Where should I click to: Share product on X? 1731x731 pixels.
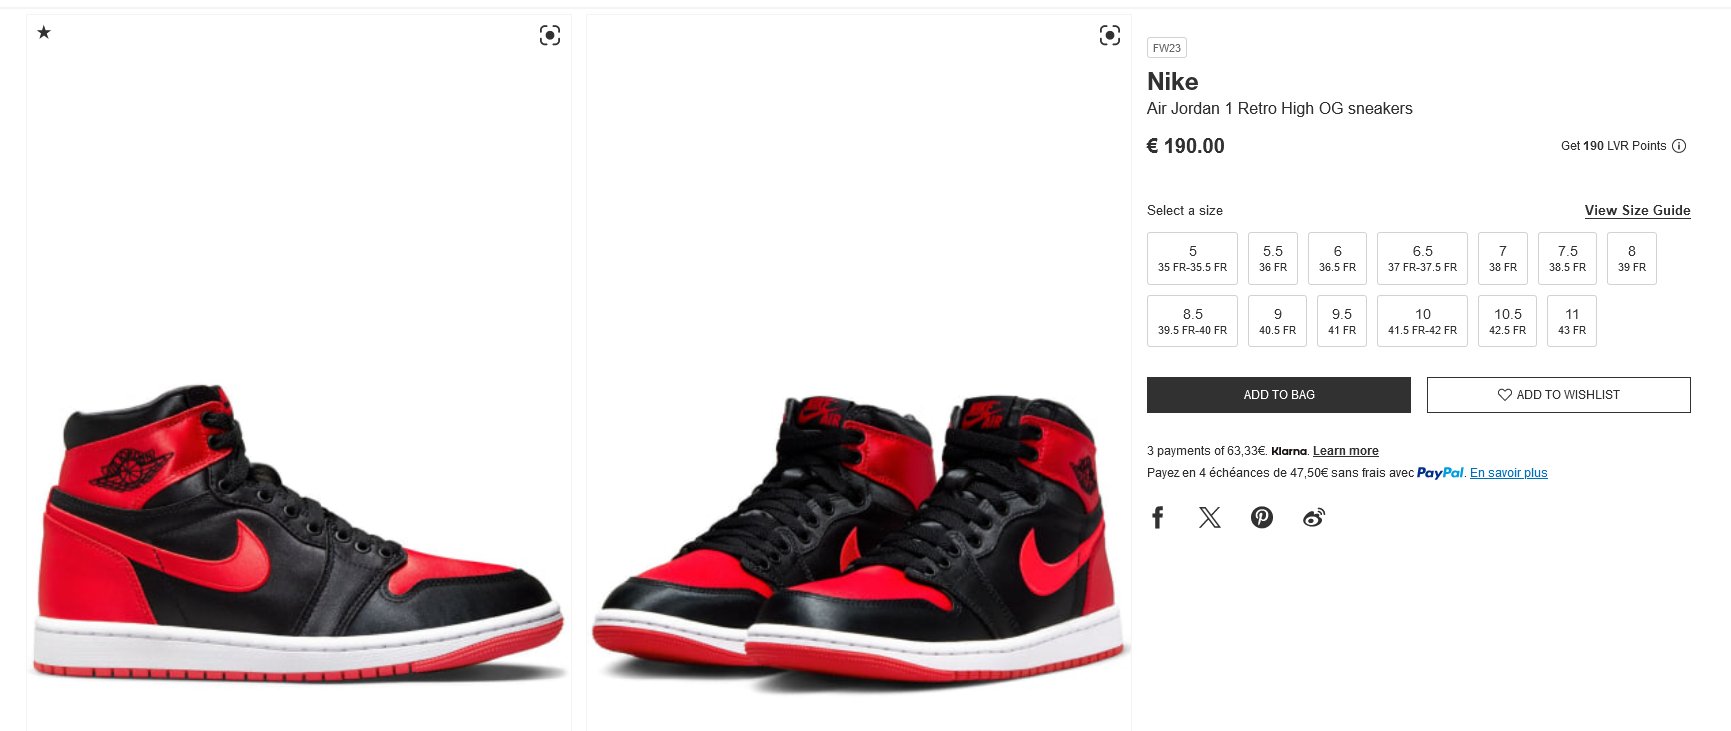tap(1210, 517)
